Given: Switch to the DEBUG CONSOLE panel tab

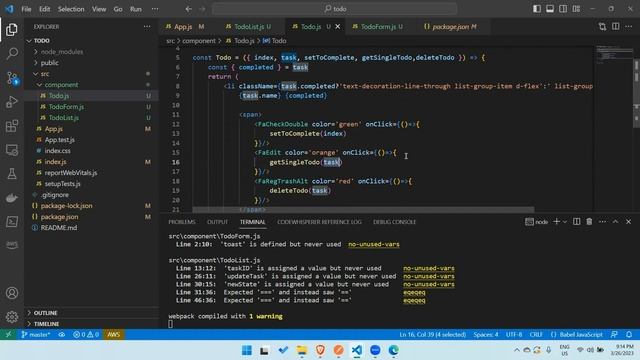Looking at the screenshot, I should (x=394, y=222).
